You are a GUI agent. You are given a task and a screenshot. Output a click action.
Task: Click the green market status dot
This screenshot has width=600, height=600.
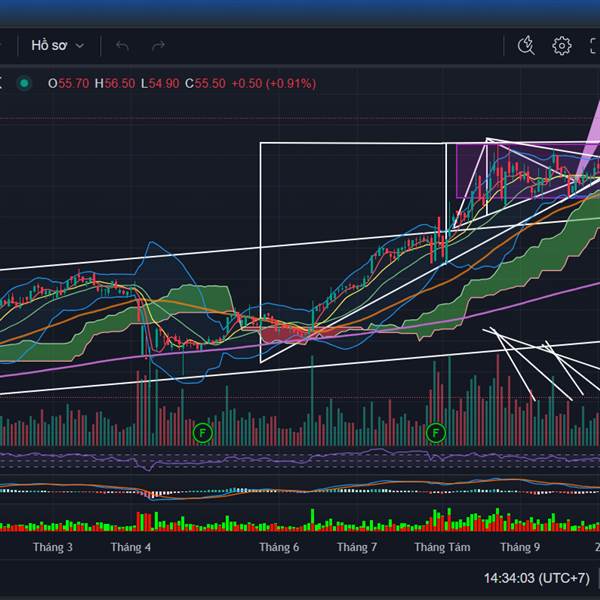tap(25, 83)
